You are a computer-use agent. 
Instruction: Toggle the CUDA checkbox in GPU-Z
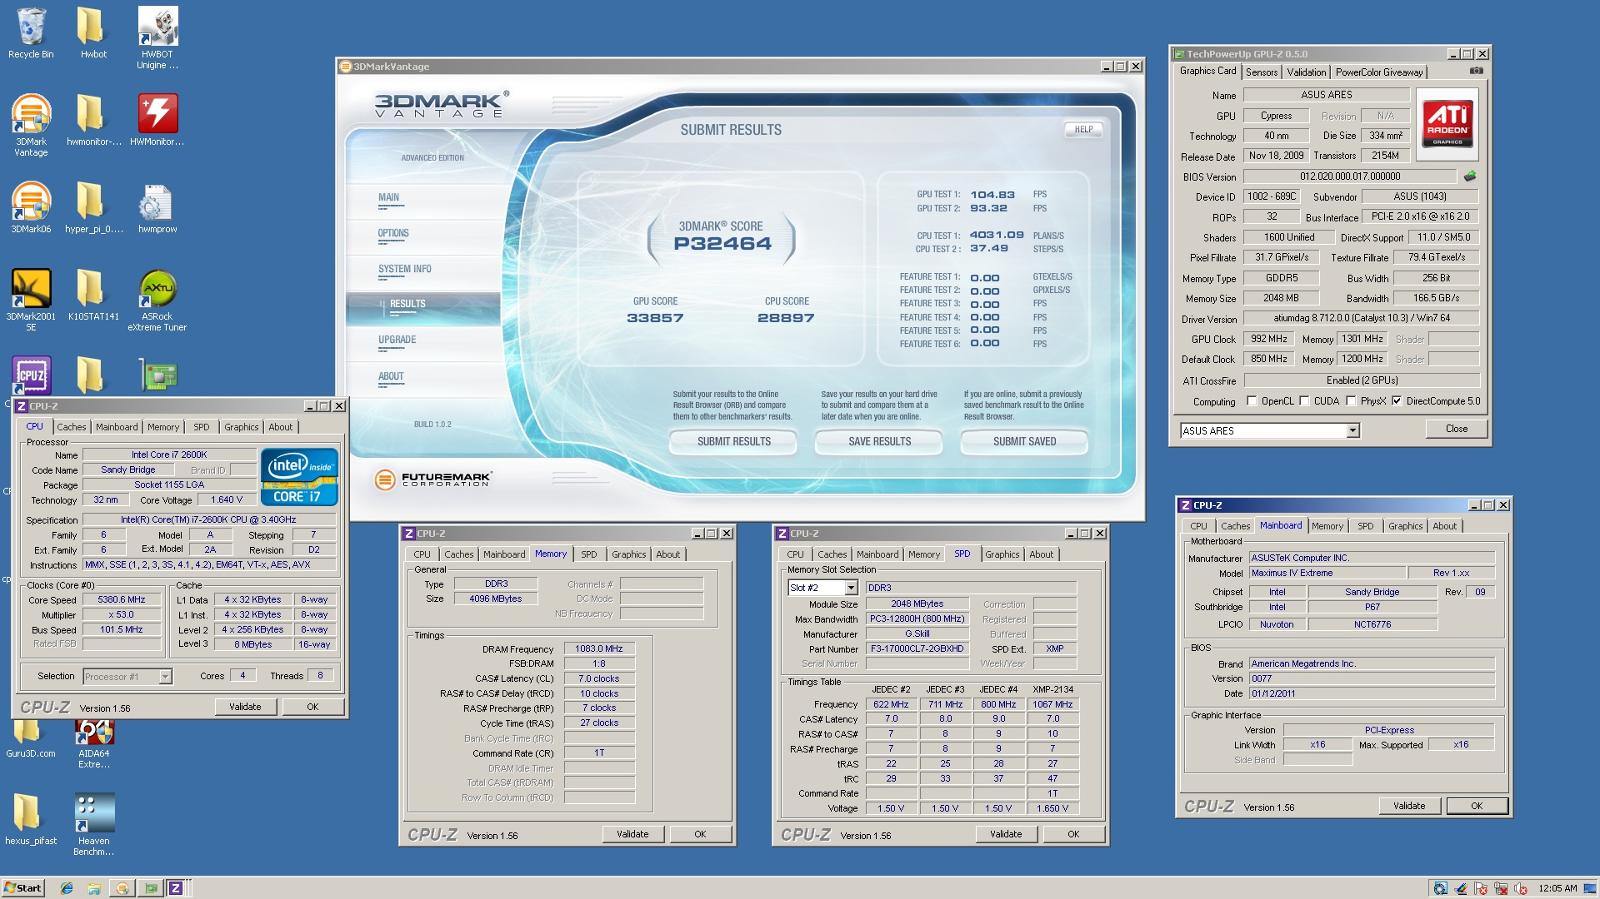pyautogui.click(x=1303, y=401)
